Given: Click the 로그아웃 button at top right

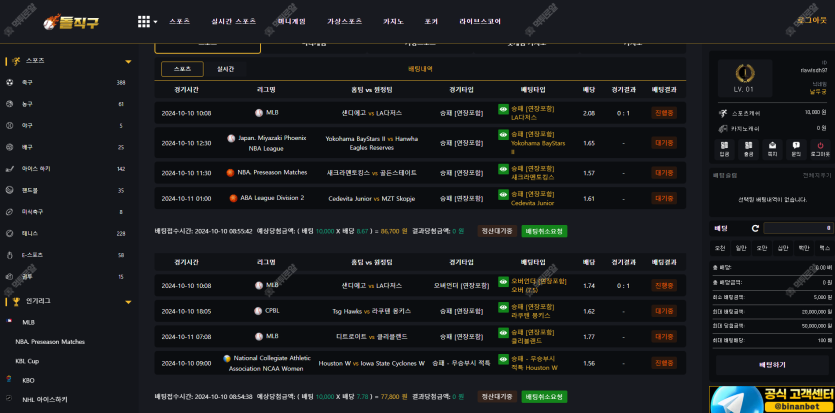Looking at the screenshot, I should [x=811, y=20].
